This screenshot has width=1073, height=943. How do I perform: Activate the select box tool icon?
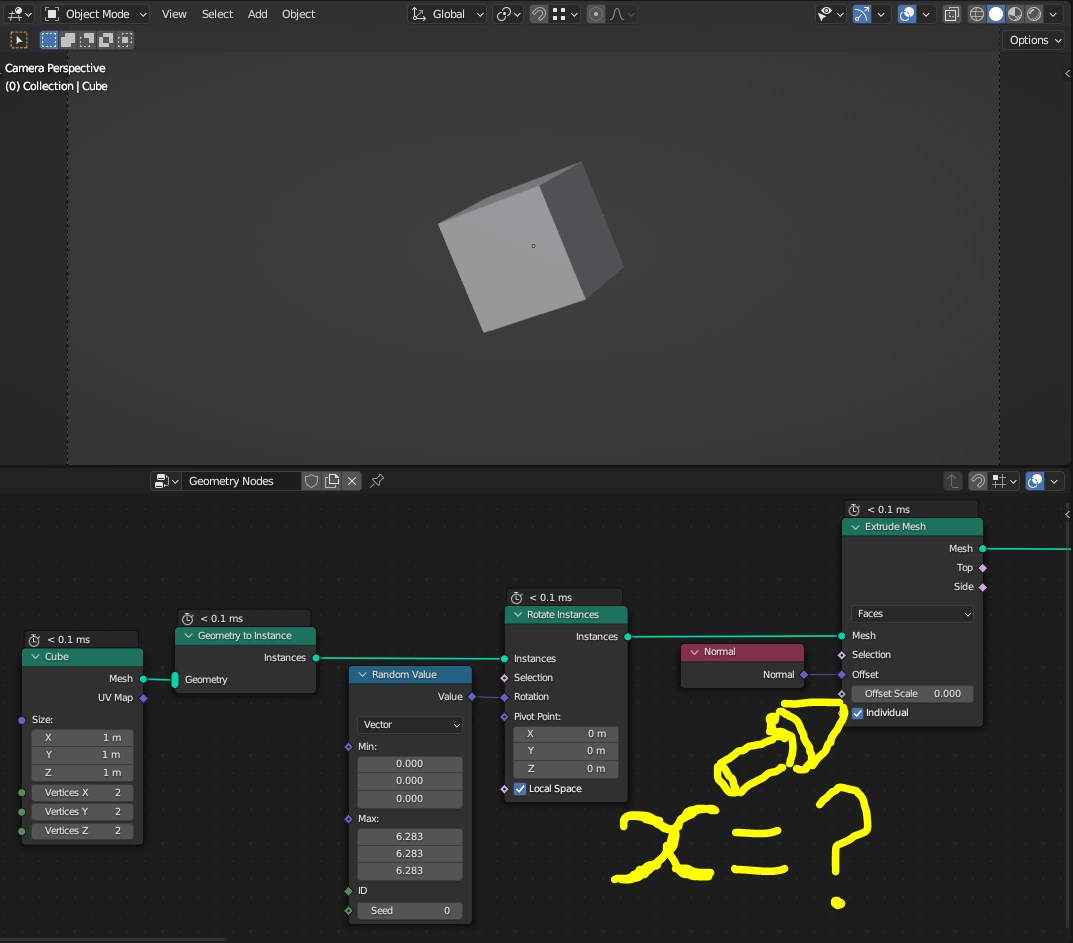18,40
